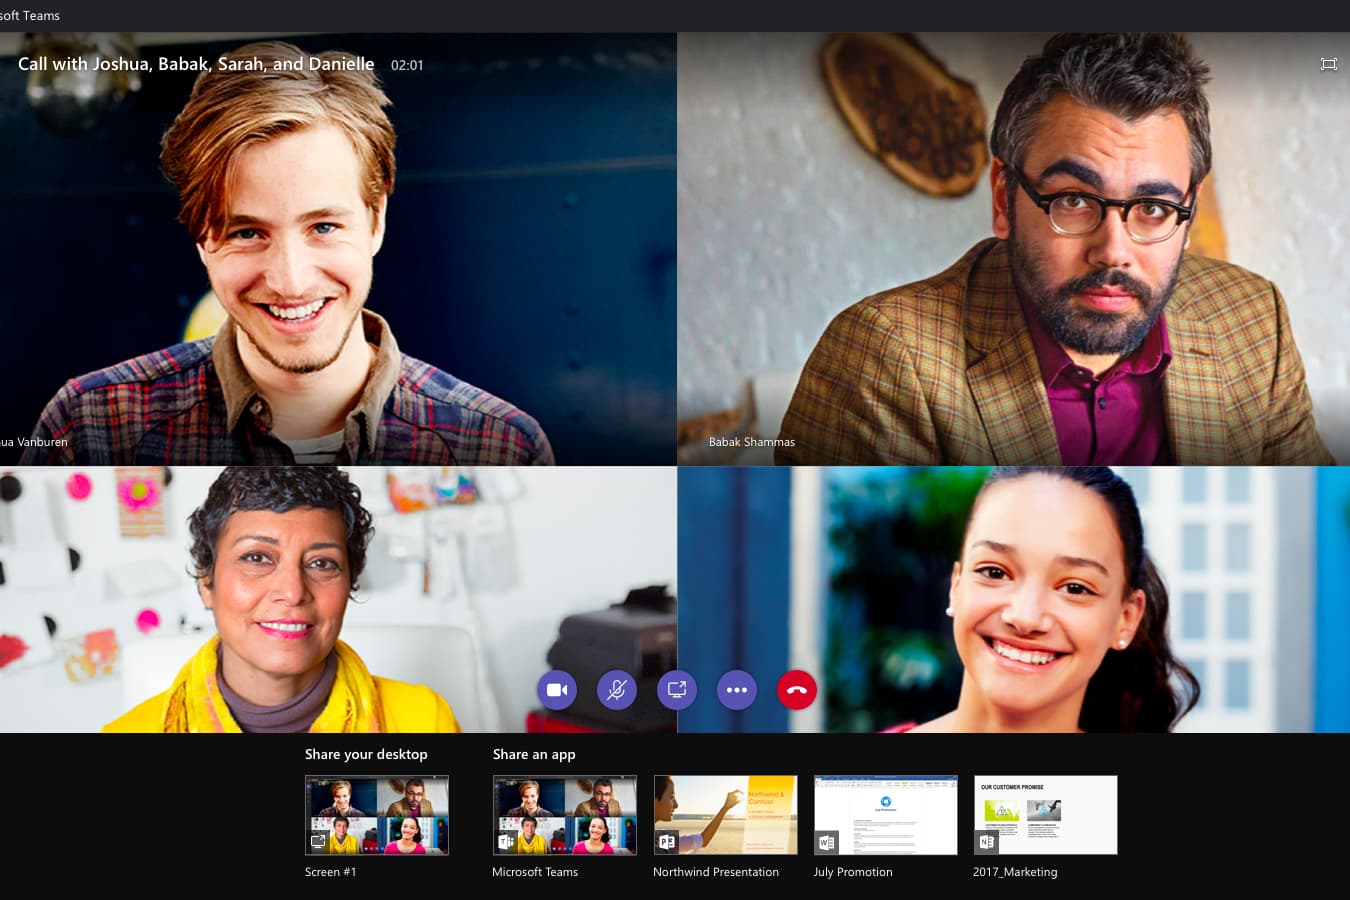
Task: Click the Word icon on July Promotion
Action: [827, 842]
